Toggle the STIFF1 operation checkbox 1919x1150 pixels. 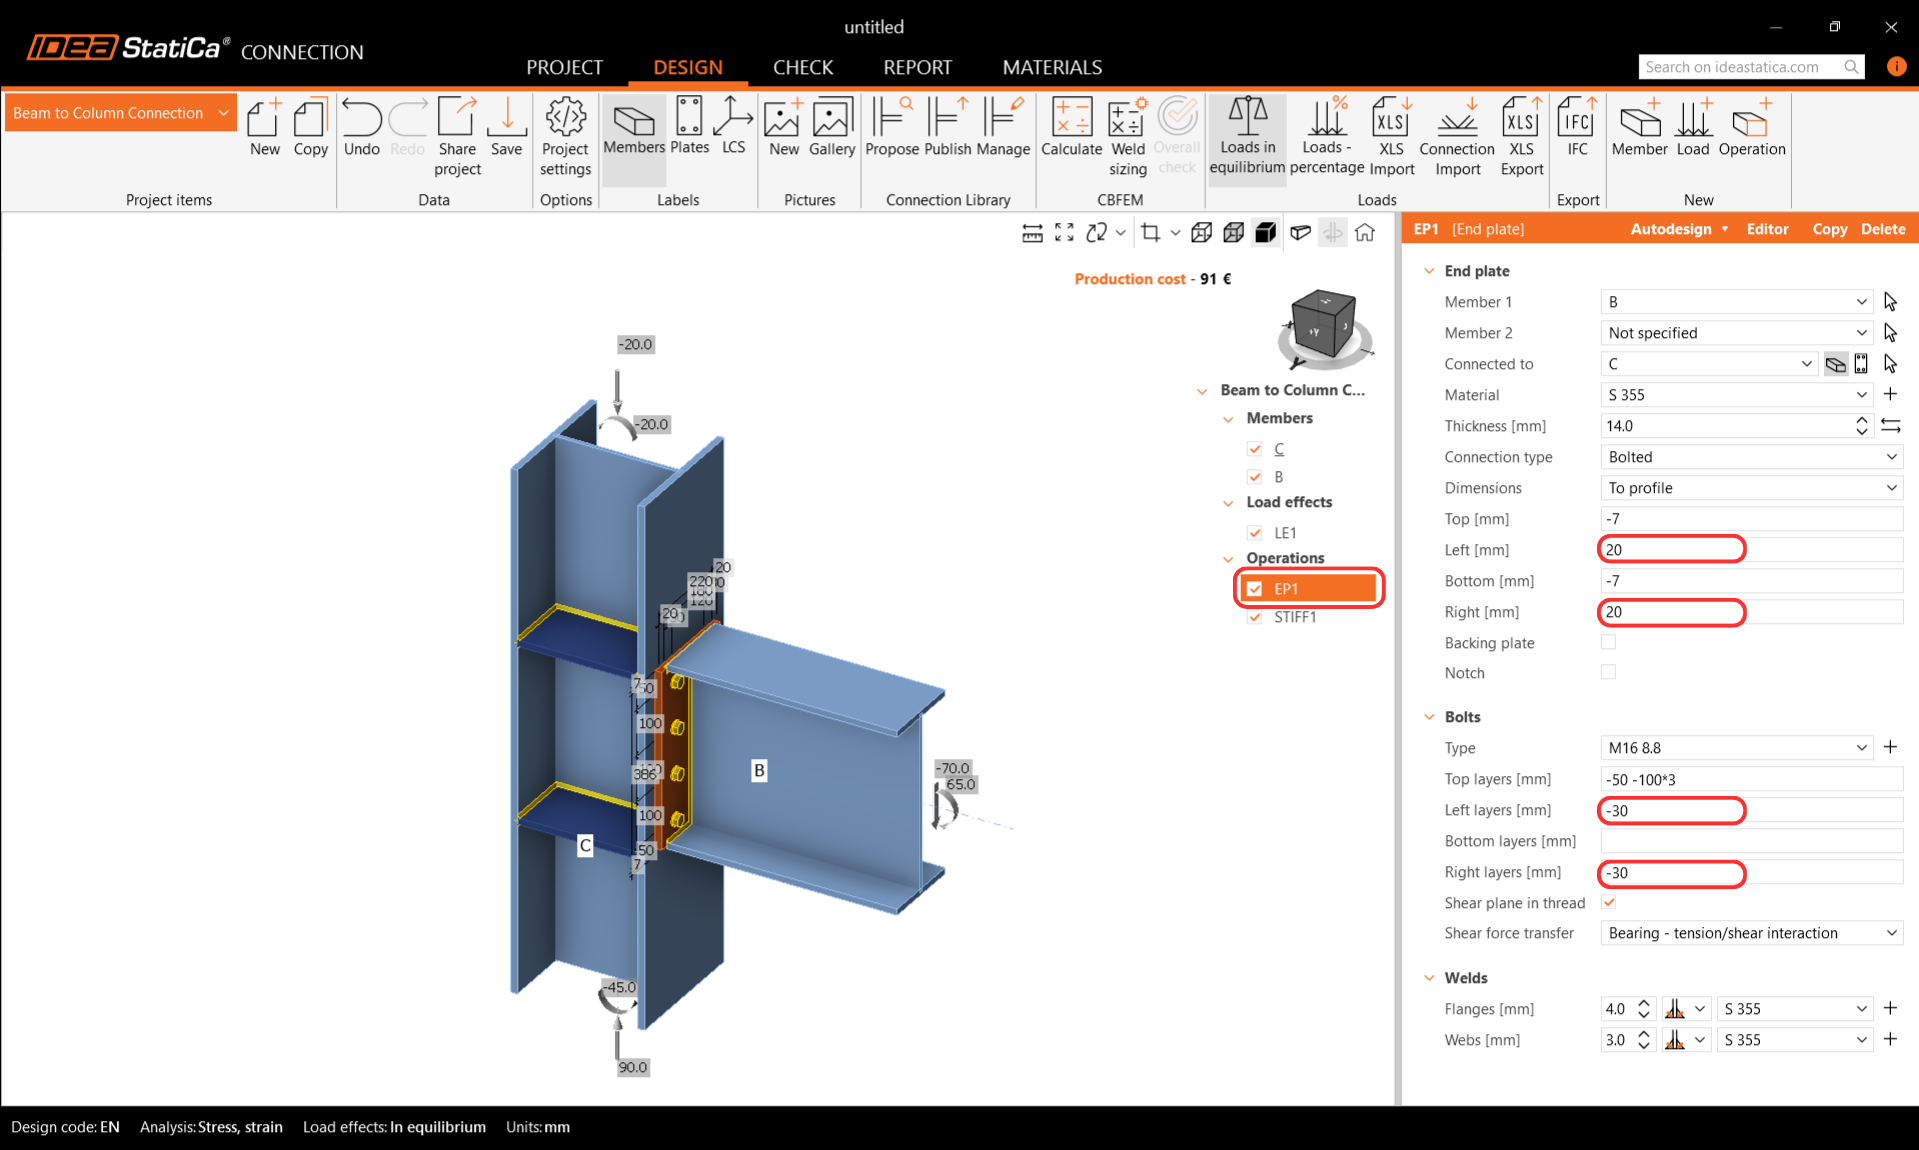(1255, 617)
